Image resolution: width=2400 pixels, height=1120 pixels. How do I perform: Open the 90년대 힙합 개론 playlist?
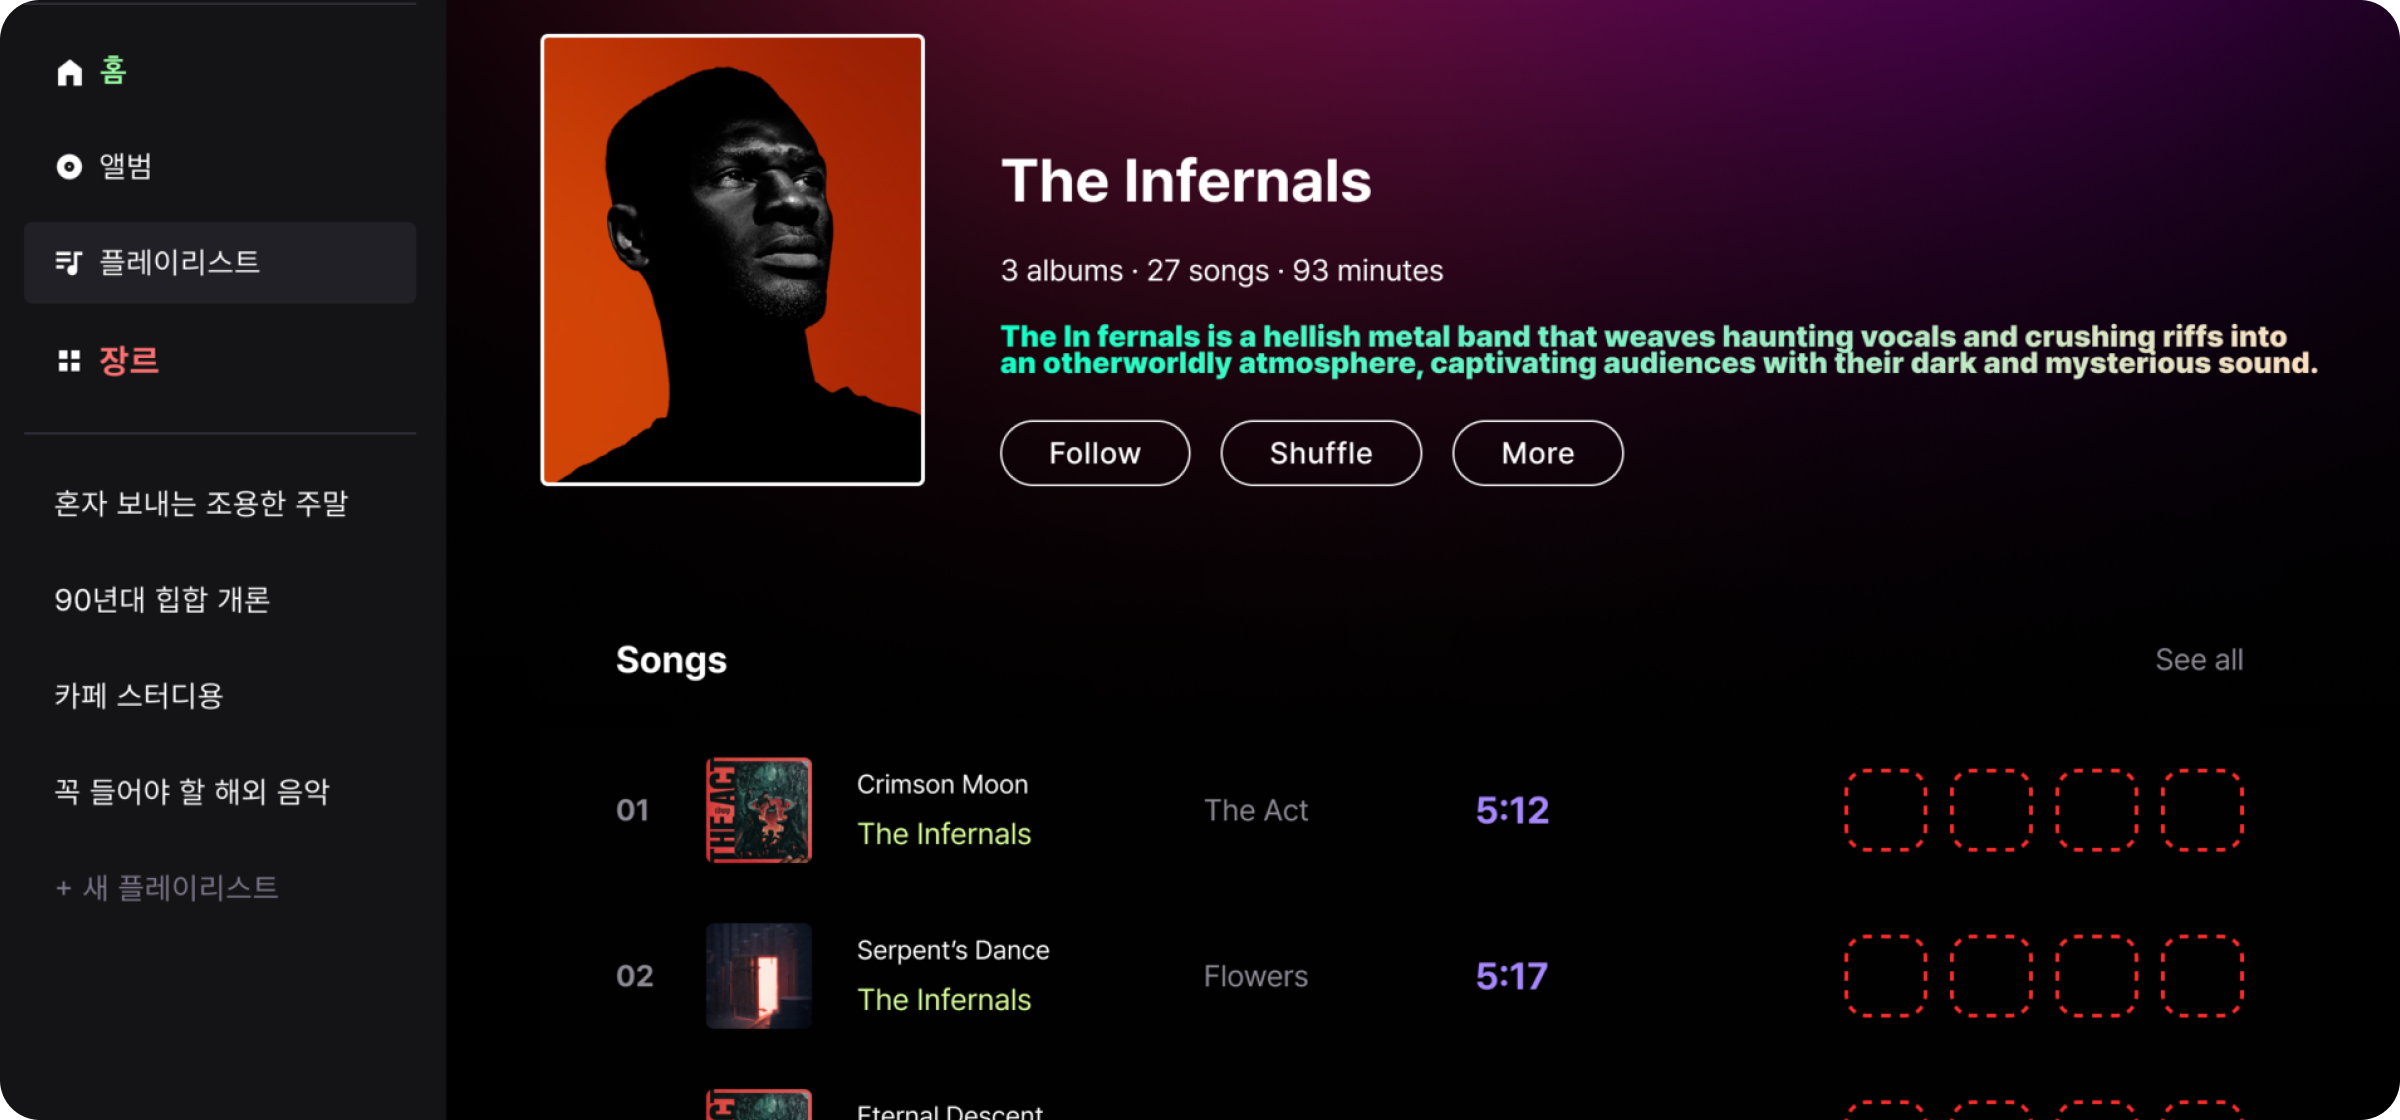click(162, 599)
